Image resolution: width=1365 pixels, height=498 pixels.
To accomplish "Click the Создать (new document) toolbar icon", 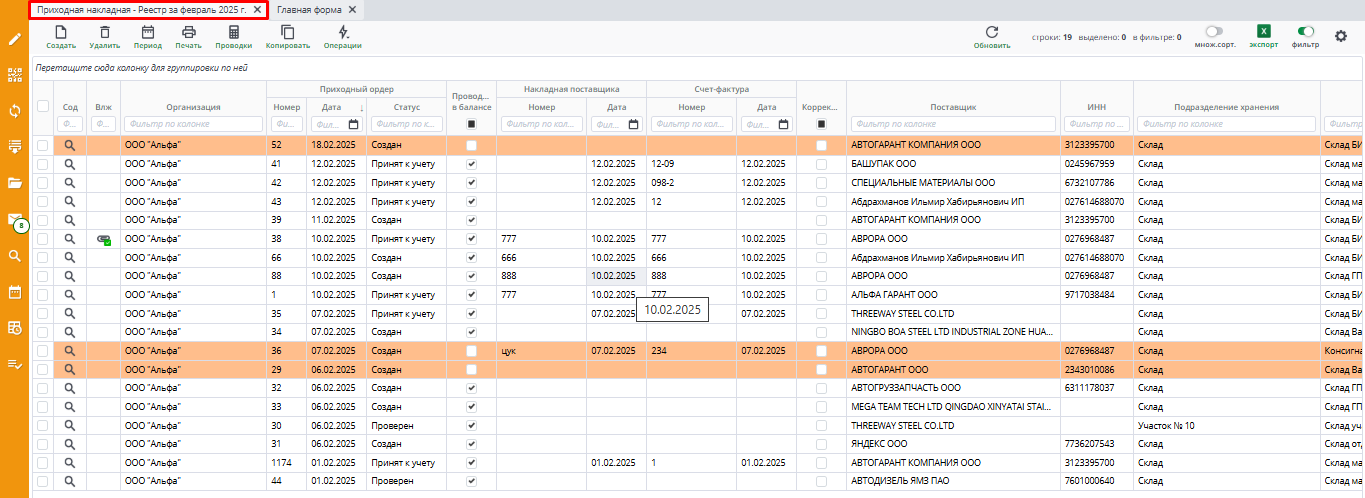I will coord(61,33).
